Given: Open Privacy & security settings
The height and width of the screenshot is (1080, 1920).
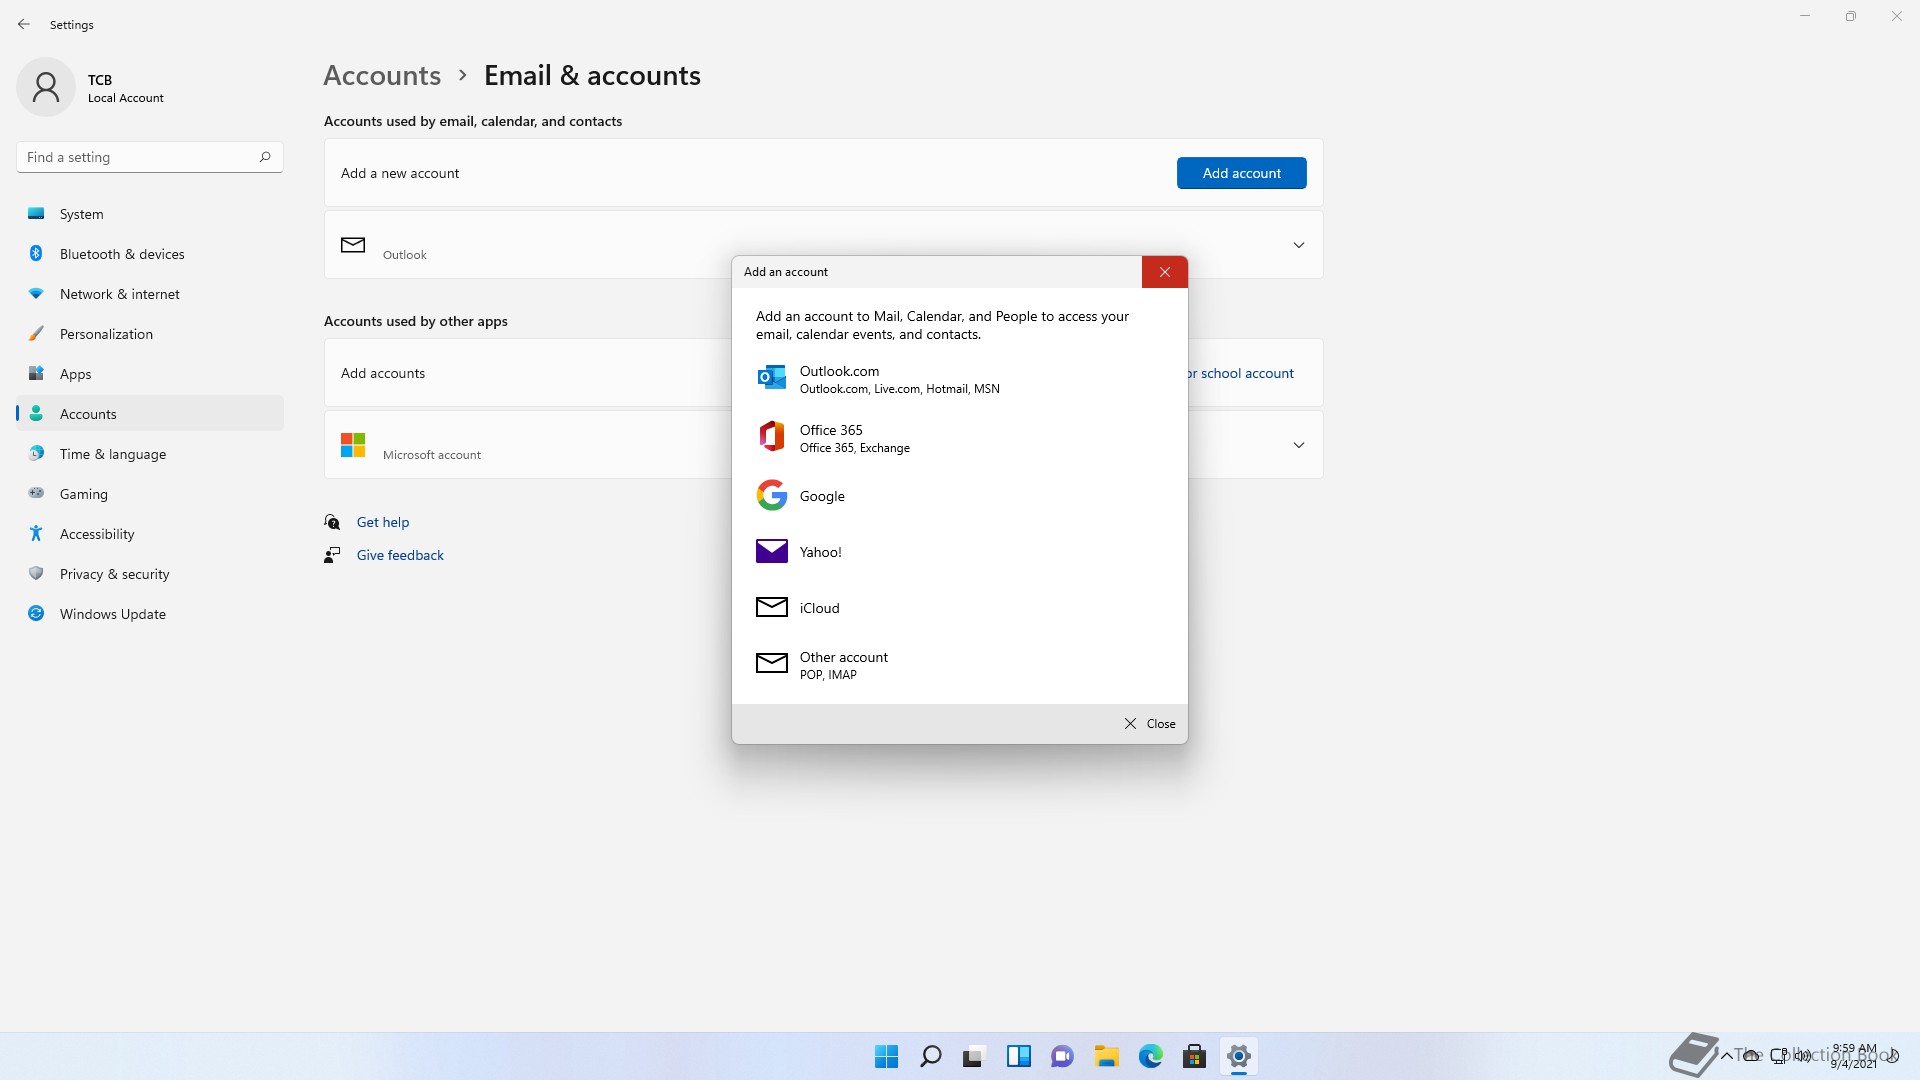Looking at the screenshot, I should [x=150, y=574].
